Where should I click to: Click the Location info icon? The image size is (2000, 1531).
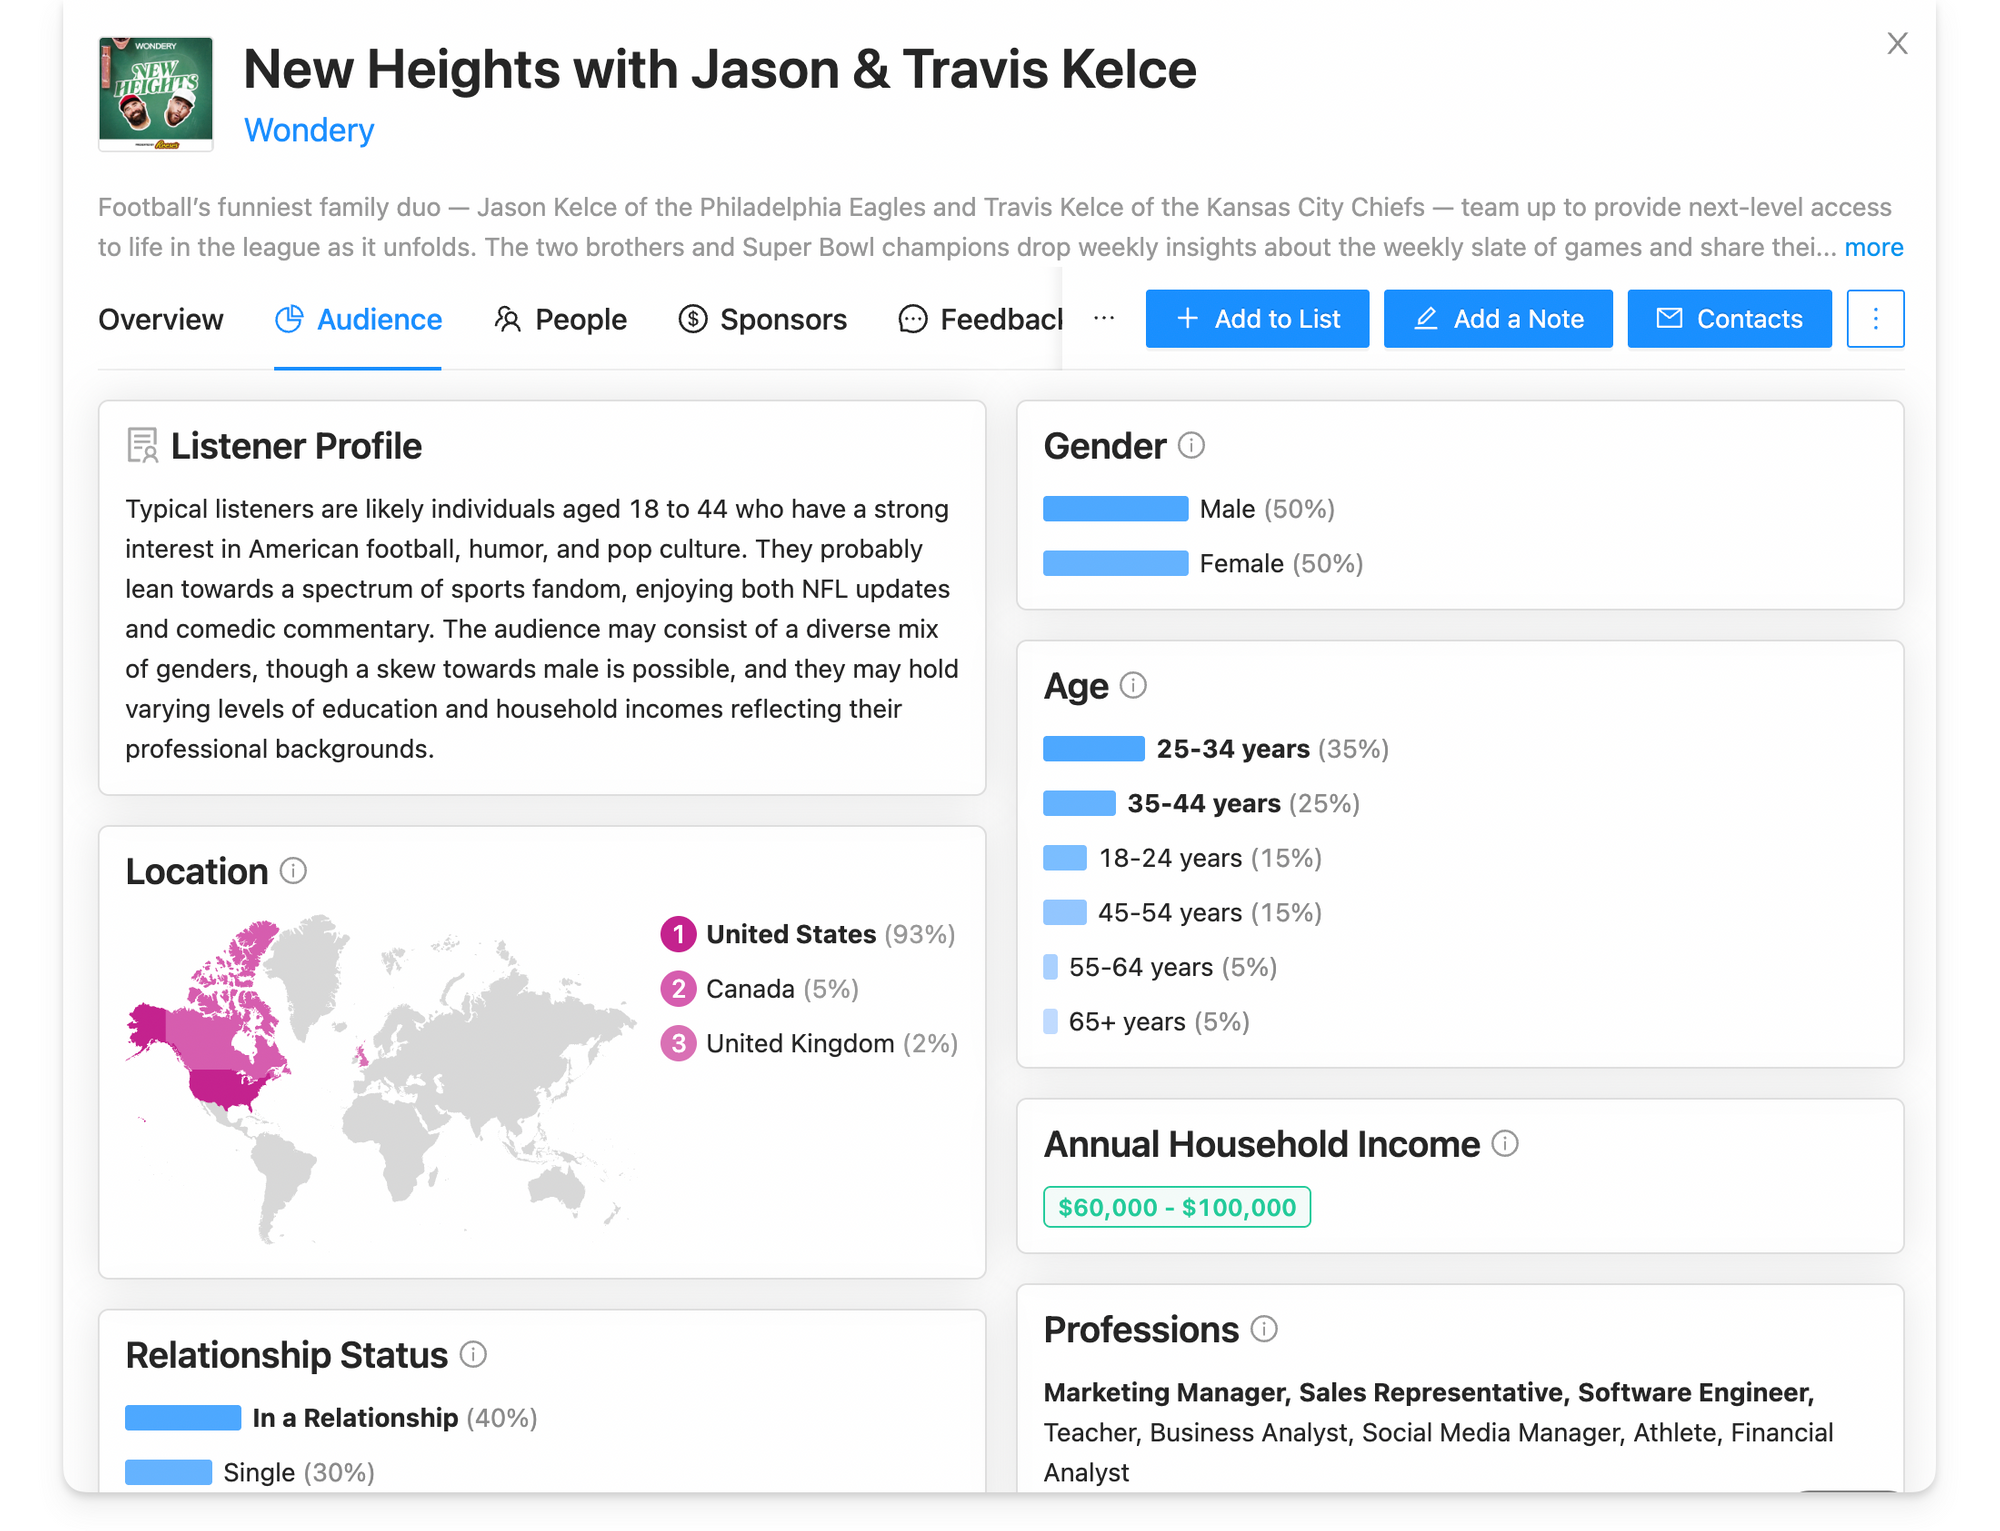point(292,870)
